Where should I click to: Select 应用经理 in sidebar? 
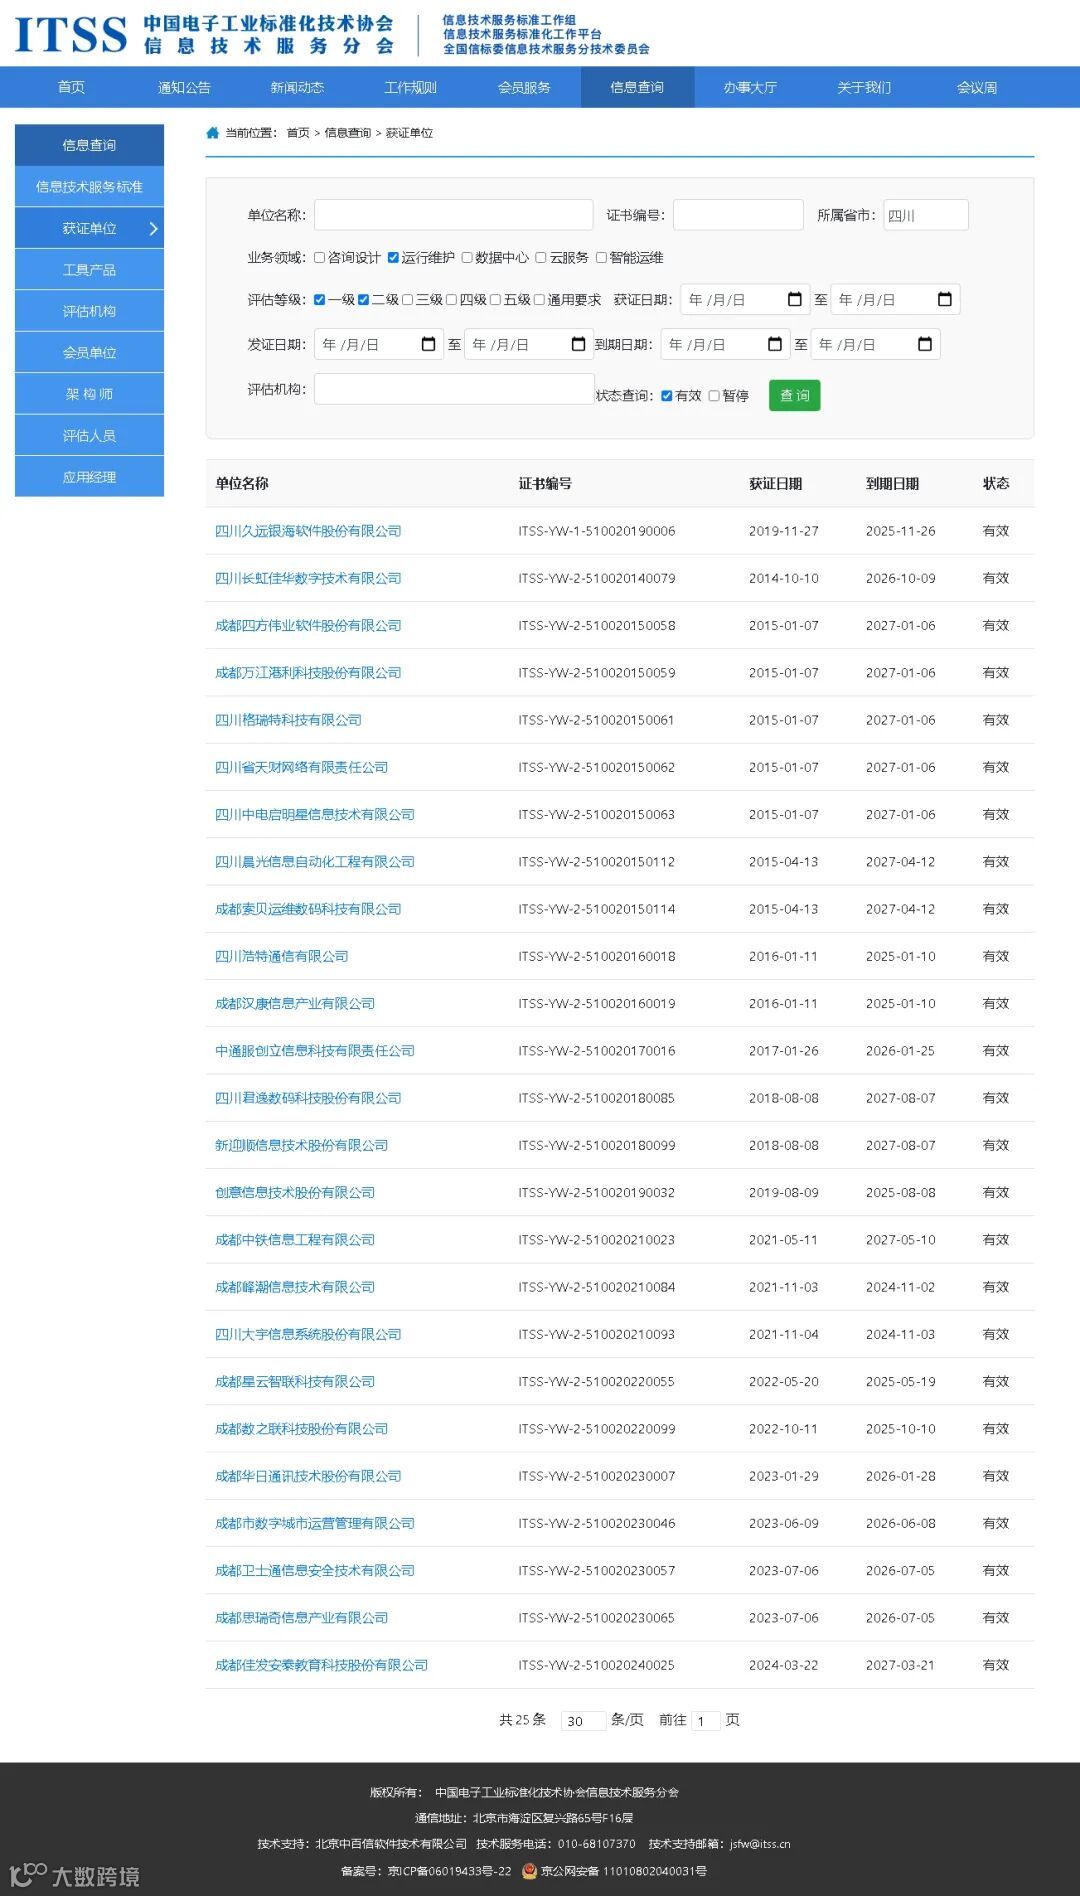(x=89, y=477)
